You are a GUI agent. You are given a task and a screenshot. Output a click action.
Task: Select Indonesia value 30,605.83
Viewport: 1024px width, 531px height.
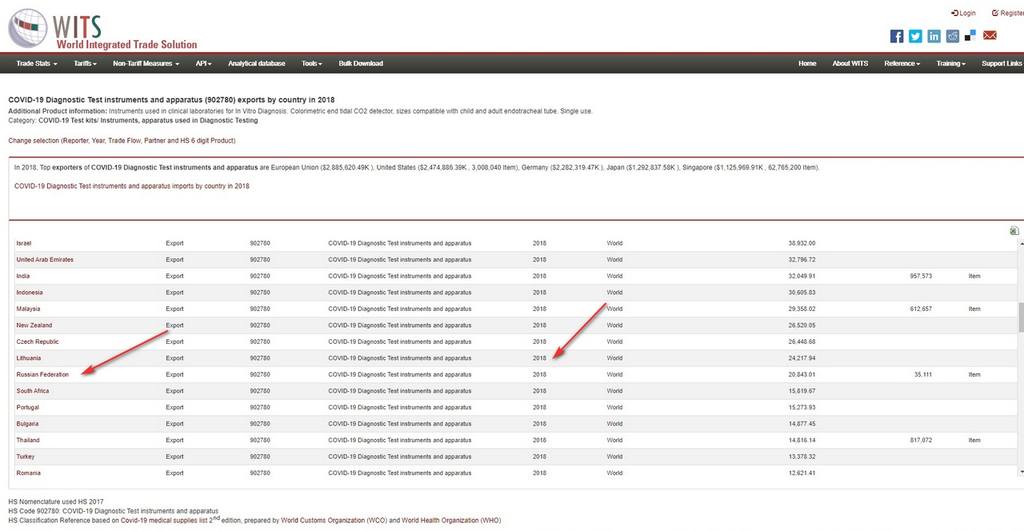pyautogui.click(x=801, y=293)
